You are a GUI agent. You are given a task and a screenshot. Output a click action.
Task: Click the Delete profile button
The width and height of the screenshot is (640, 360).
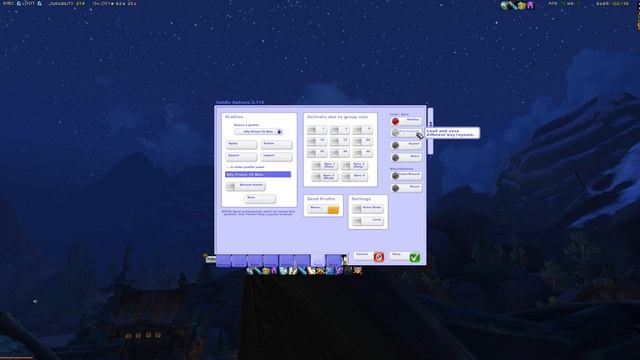pyautogui.click(x=276, y=144)
